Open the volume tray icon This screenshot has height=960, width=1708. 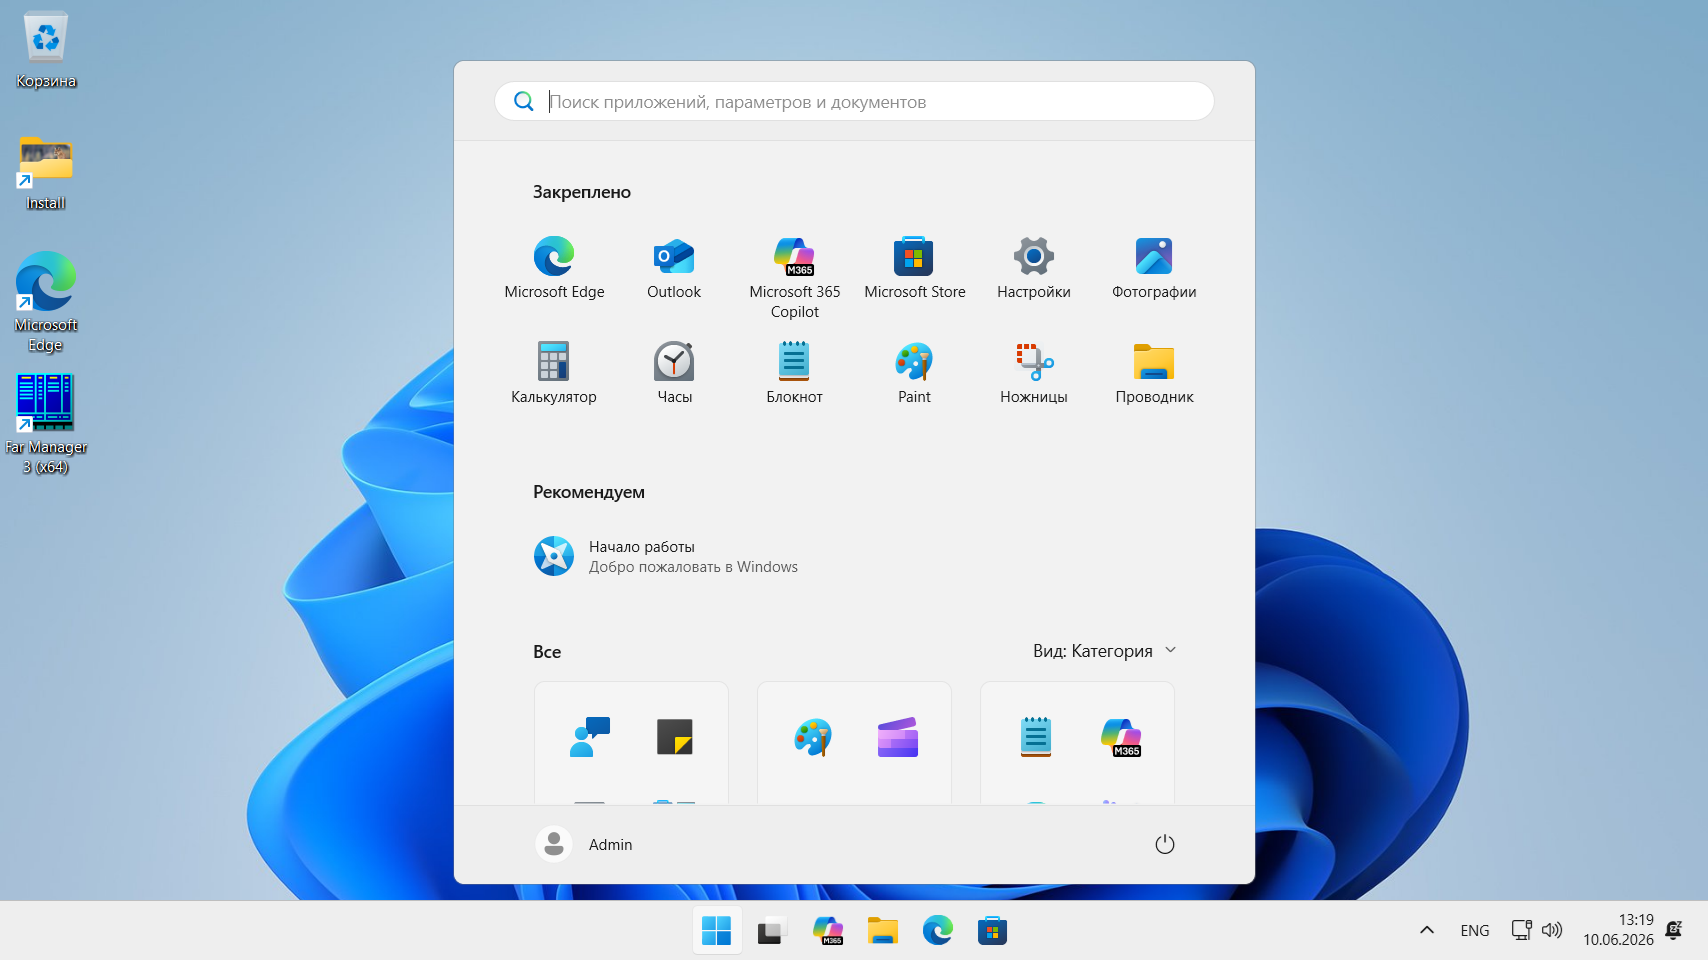[x=1552, y=930]
